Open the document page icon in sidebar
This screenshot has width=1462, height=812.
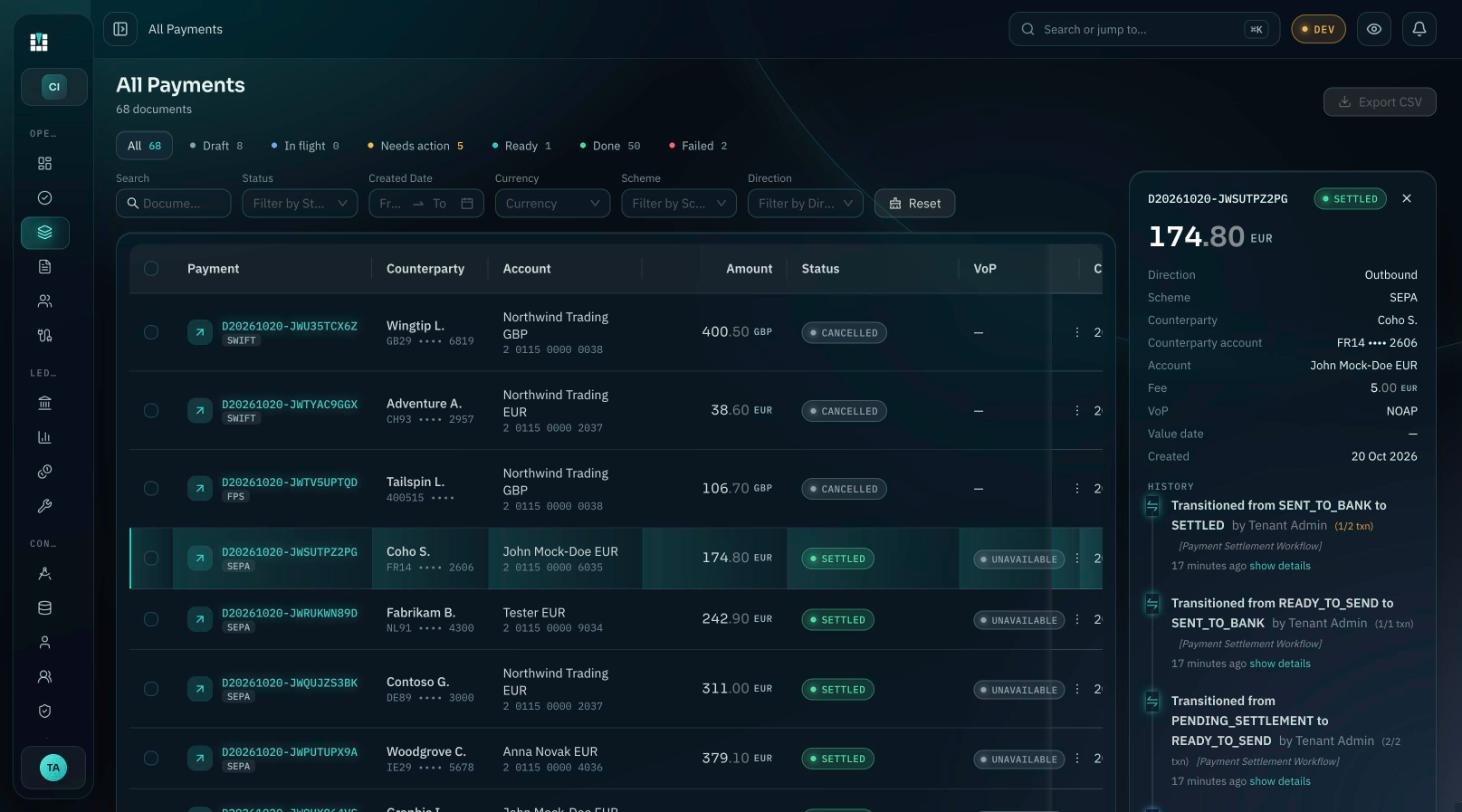coord(45,267)
